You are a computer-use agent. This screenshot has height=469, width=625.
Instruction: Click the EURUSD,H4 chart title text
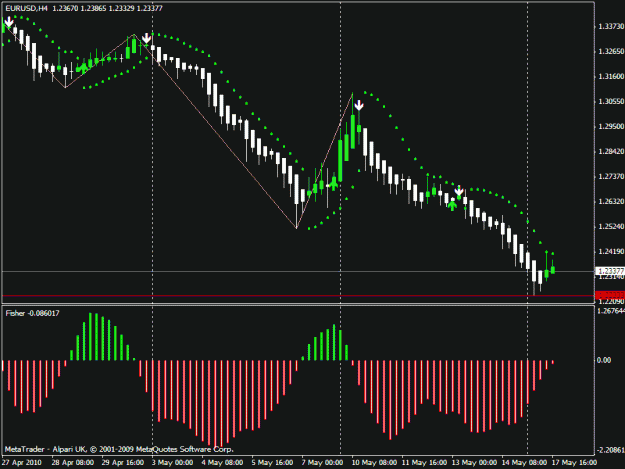point(26,8)
